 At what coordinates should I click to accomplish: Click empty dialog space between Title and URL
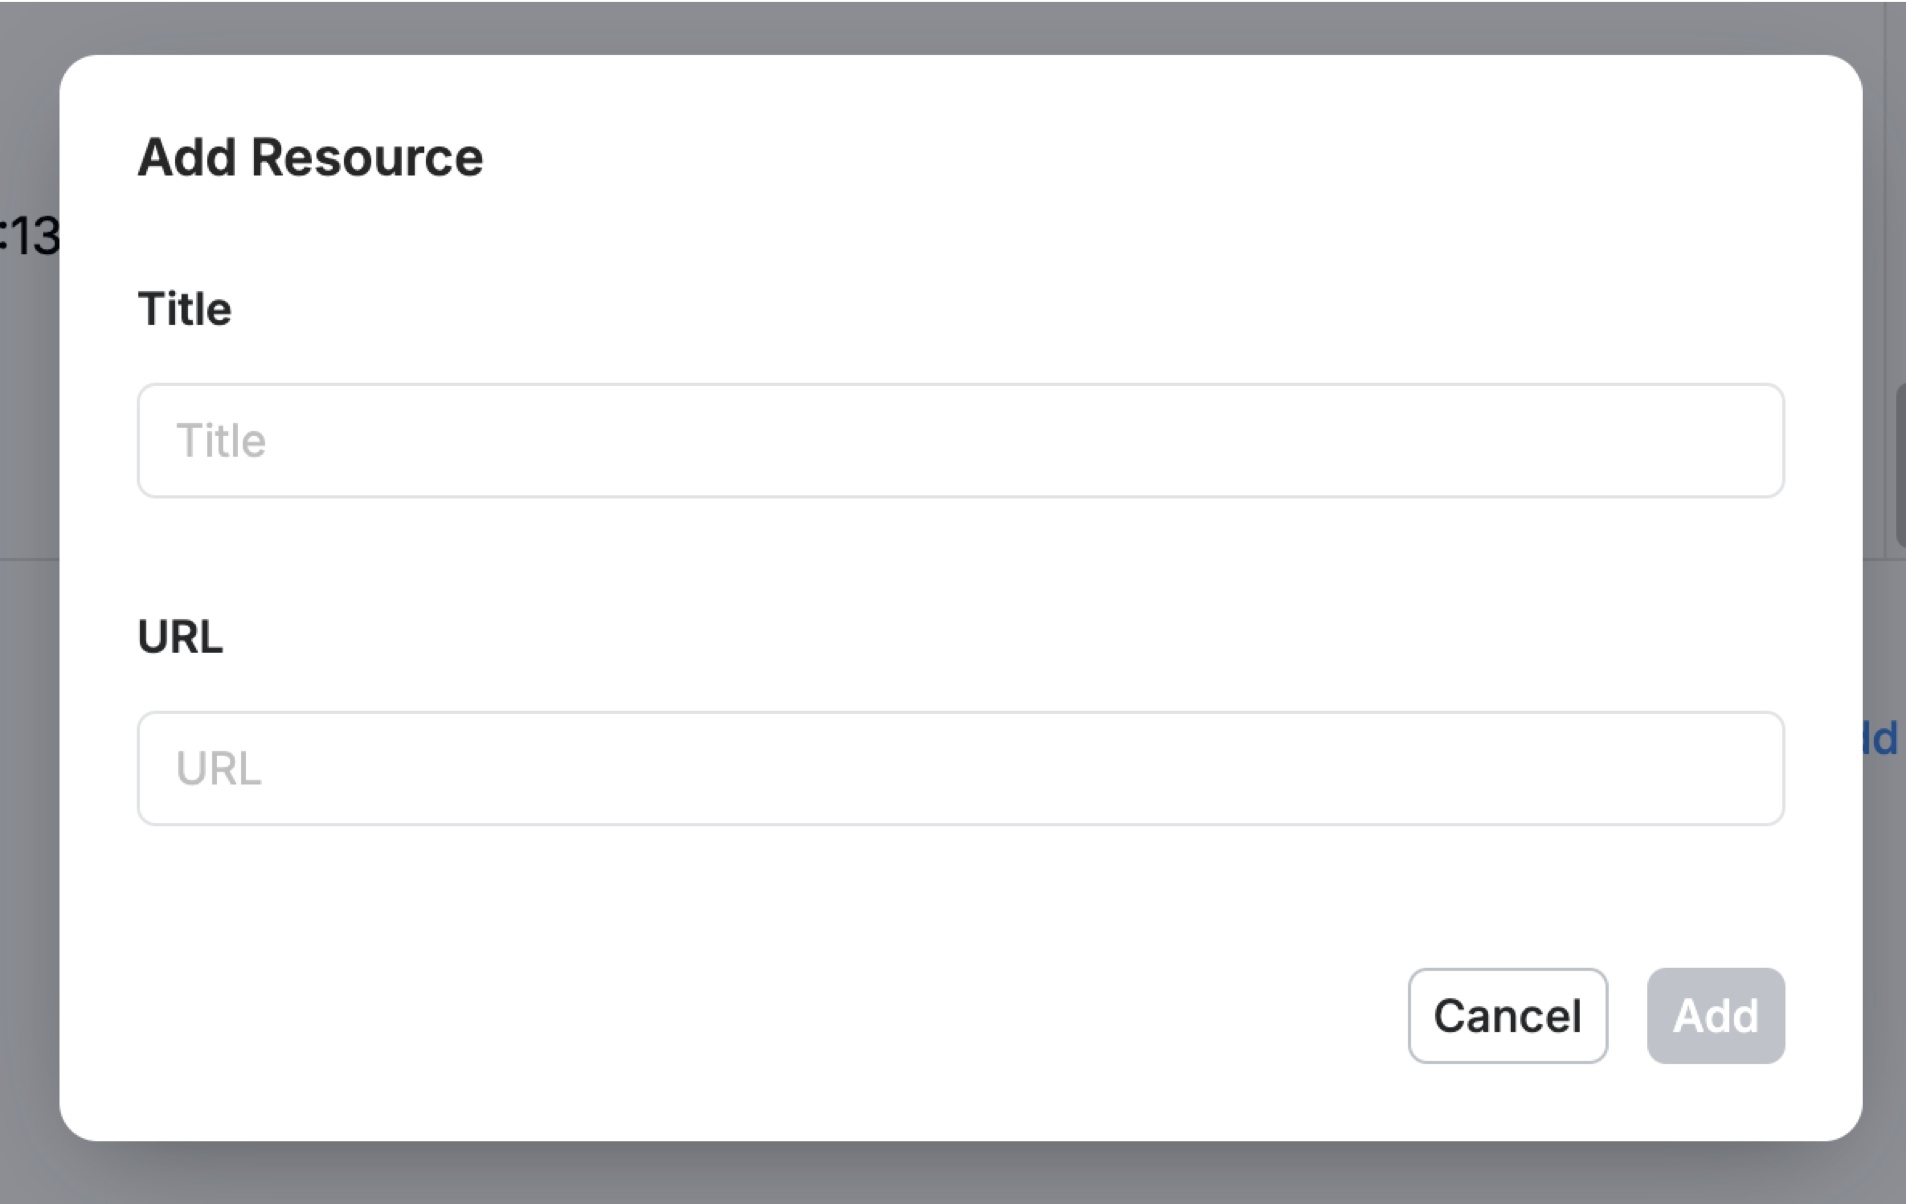960,565
